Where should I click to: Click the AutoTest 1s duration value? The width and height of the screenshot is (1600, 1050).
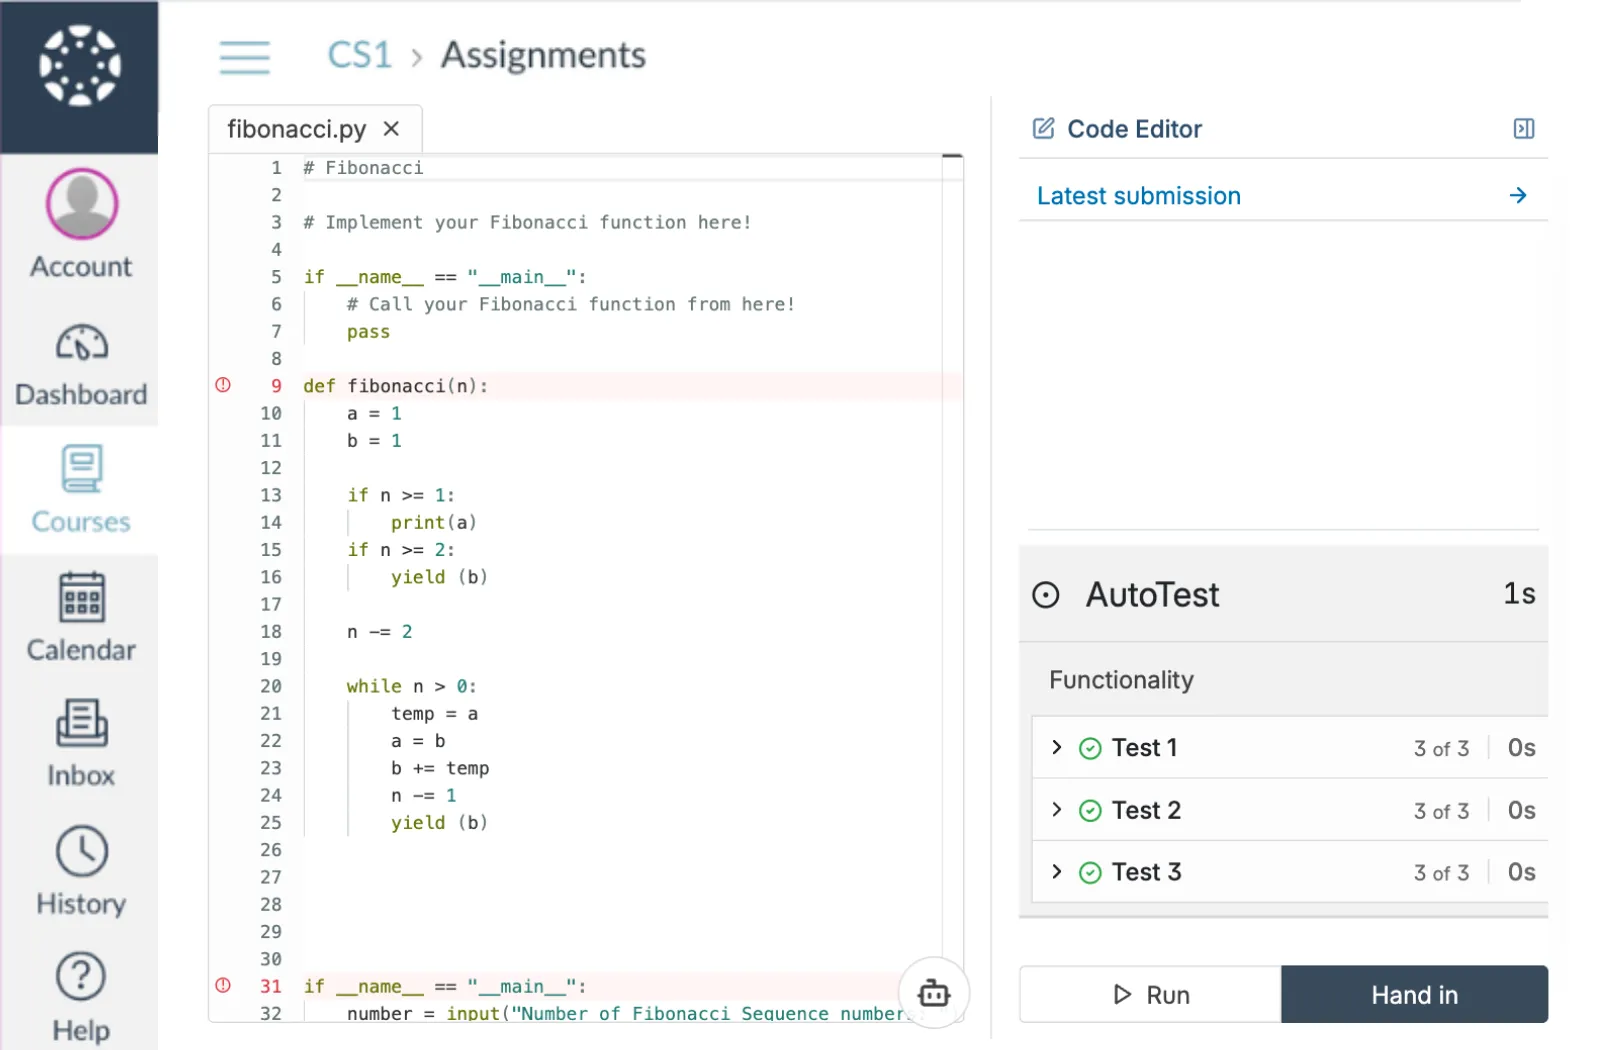1520,594
